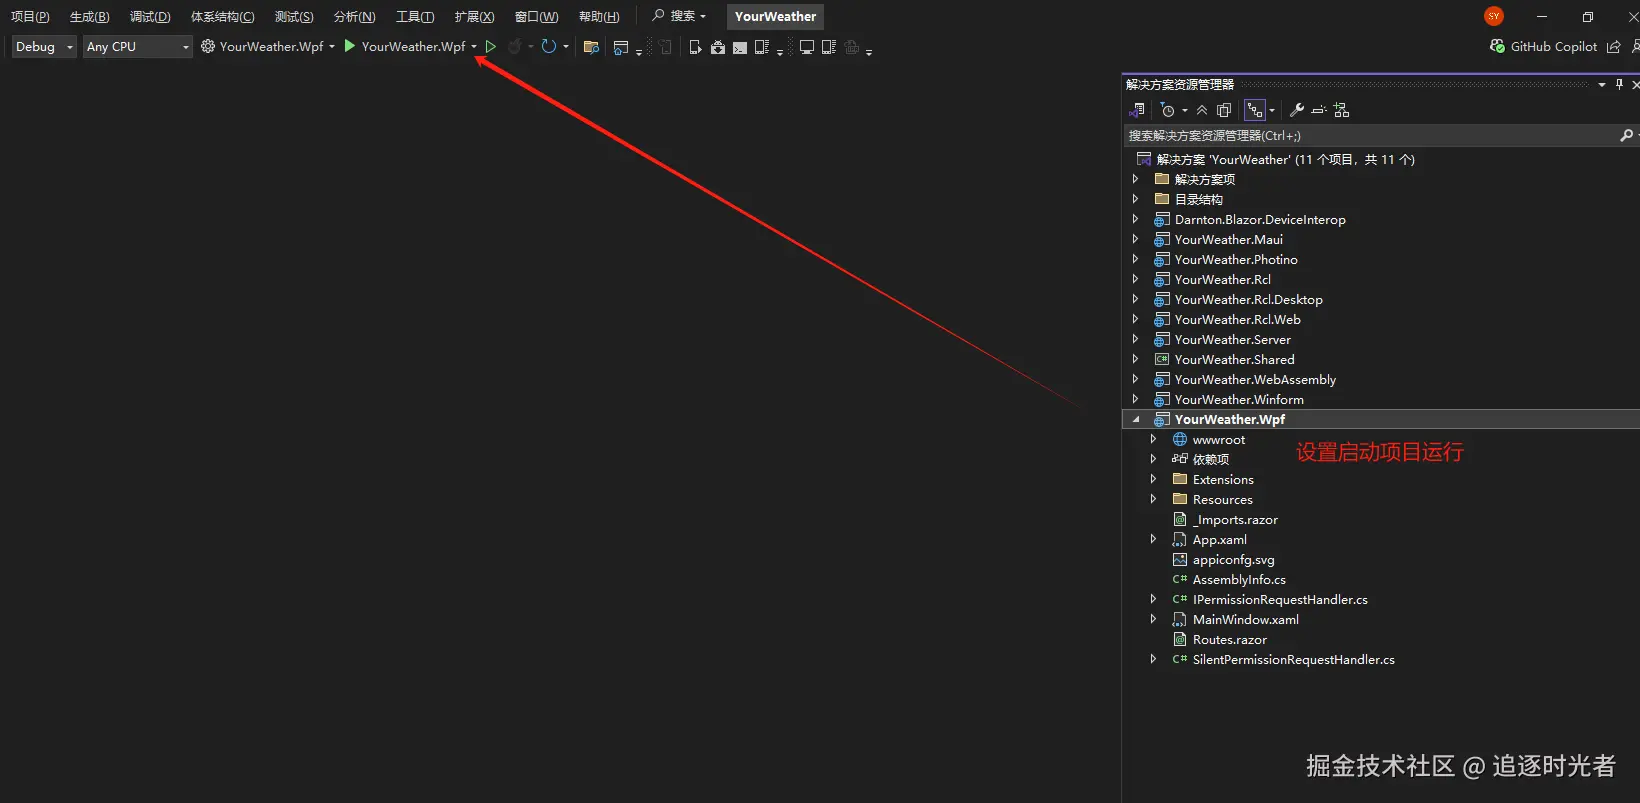
Task: Open the 生成(B) build menu
Action: [x=90, y=16]
